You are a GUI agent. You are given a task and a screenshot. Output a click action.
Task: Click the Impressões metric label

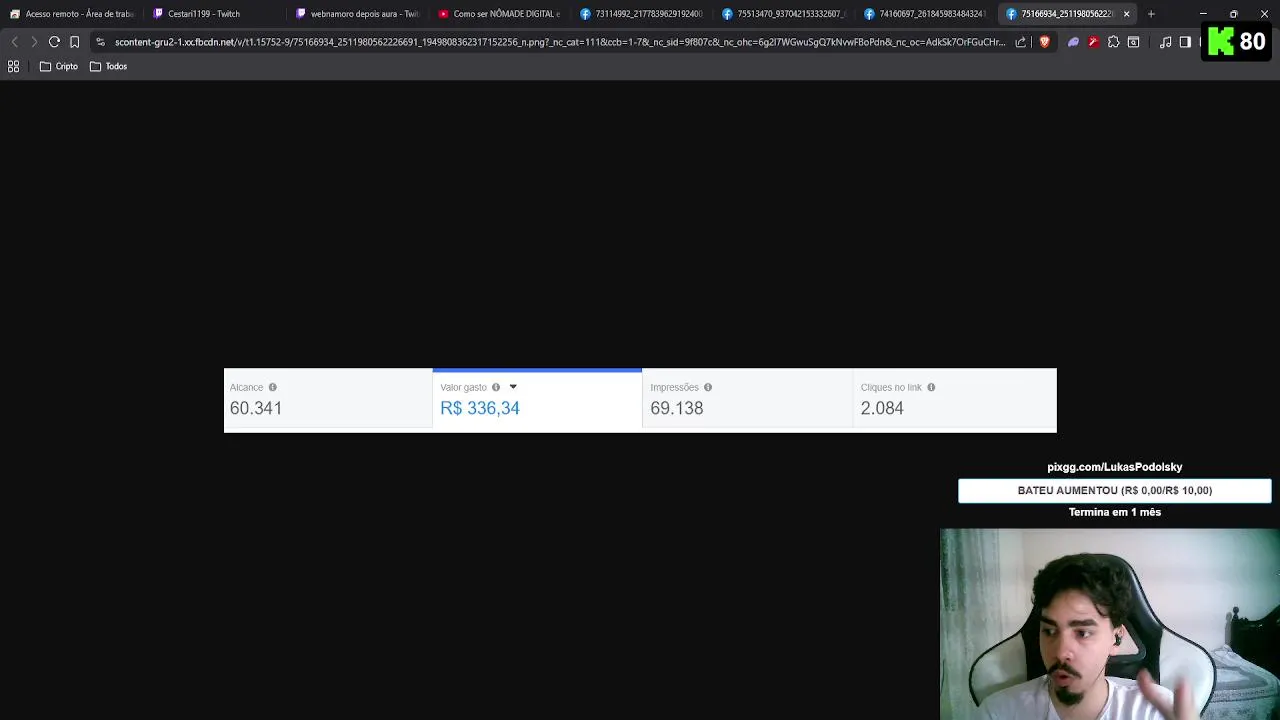click(x=674, y=387)
